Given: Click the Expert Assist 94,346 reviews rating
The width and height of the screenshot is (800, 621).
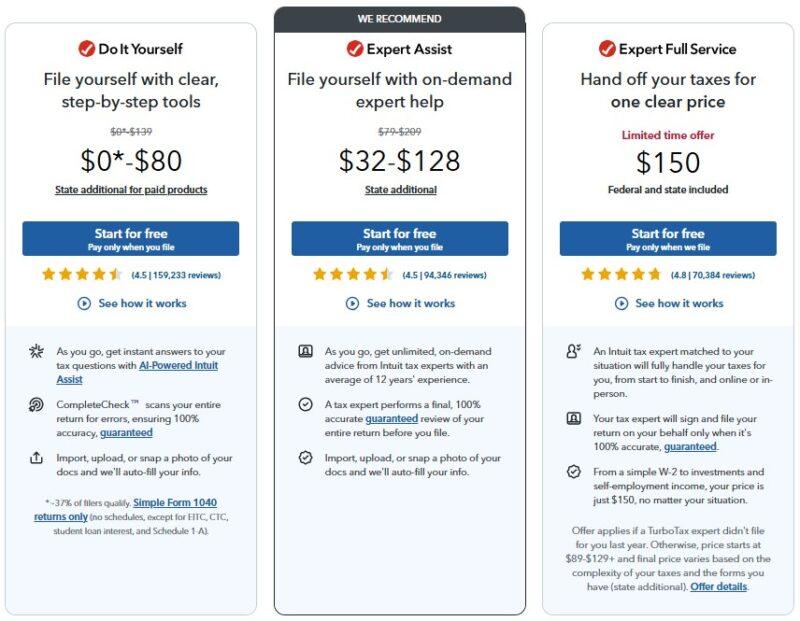Looking at the screenshot, I should pos(444,275).
